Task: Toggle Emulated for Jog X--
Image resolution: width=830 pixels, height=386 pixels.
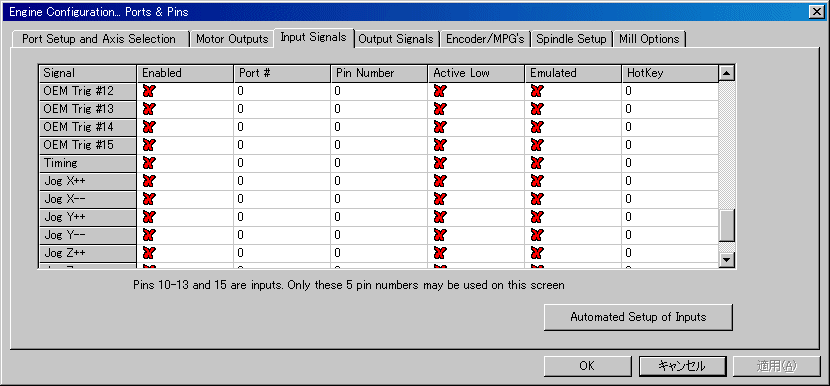Action: tap(537, 199)
